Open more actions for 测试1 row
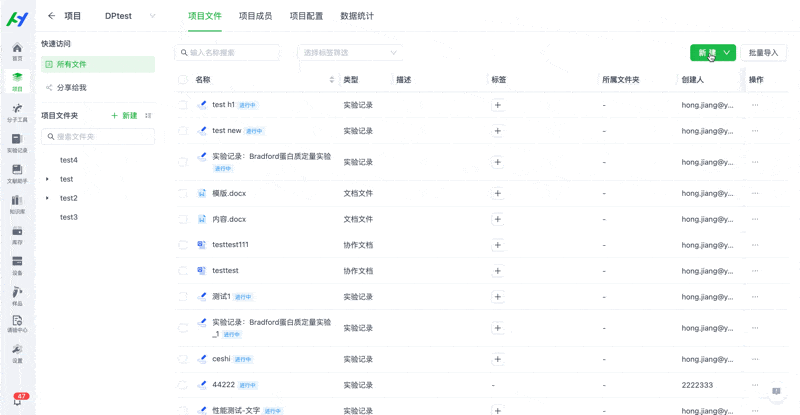Viewport: 800px width, 415px height. click(x=755, y=297)
